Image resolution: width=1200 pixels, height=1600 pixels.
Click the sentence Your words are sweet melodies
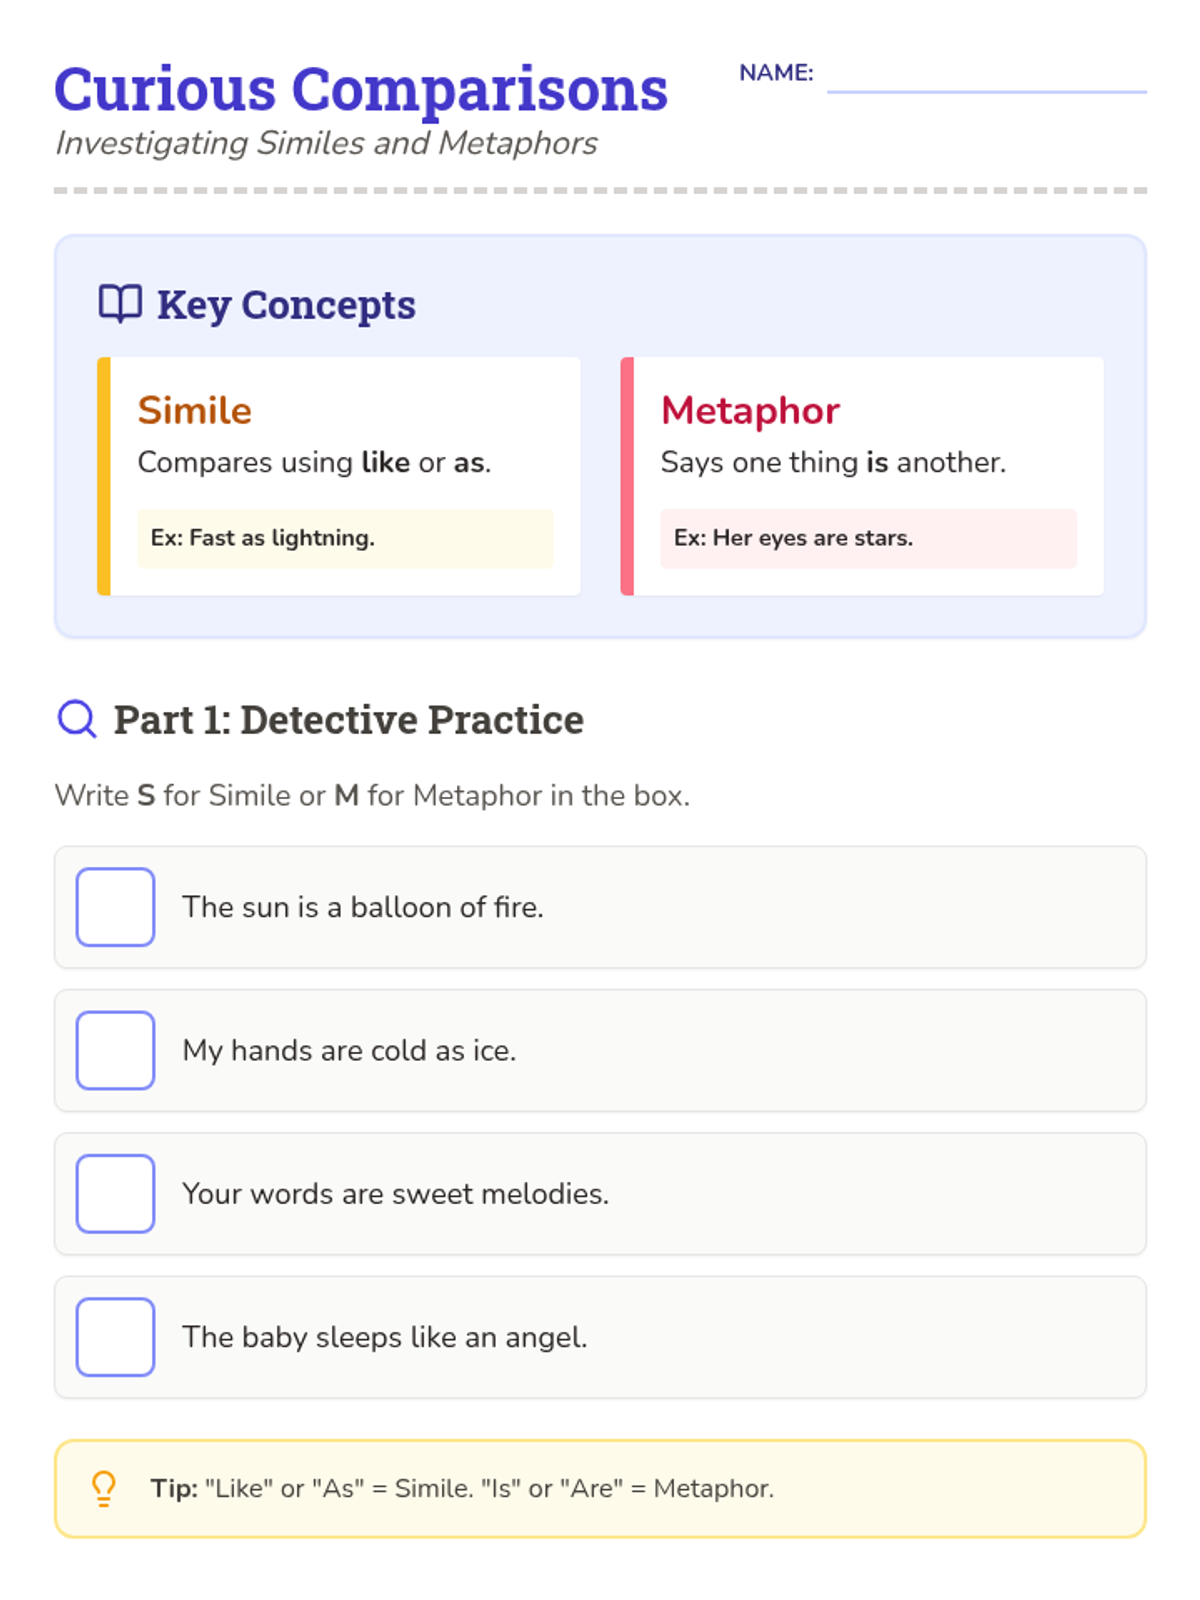tap(396, 1194)
